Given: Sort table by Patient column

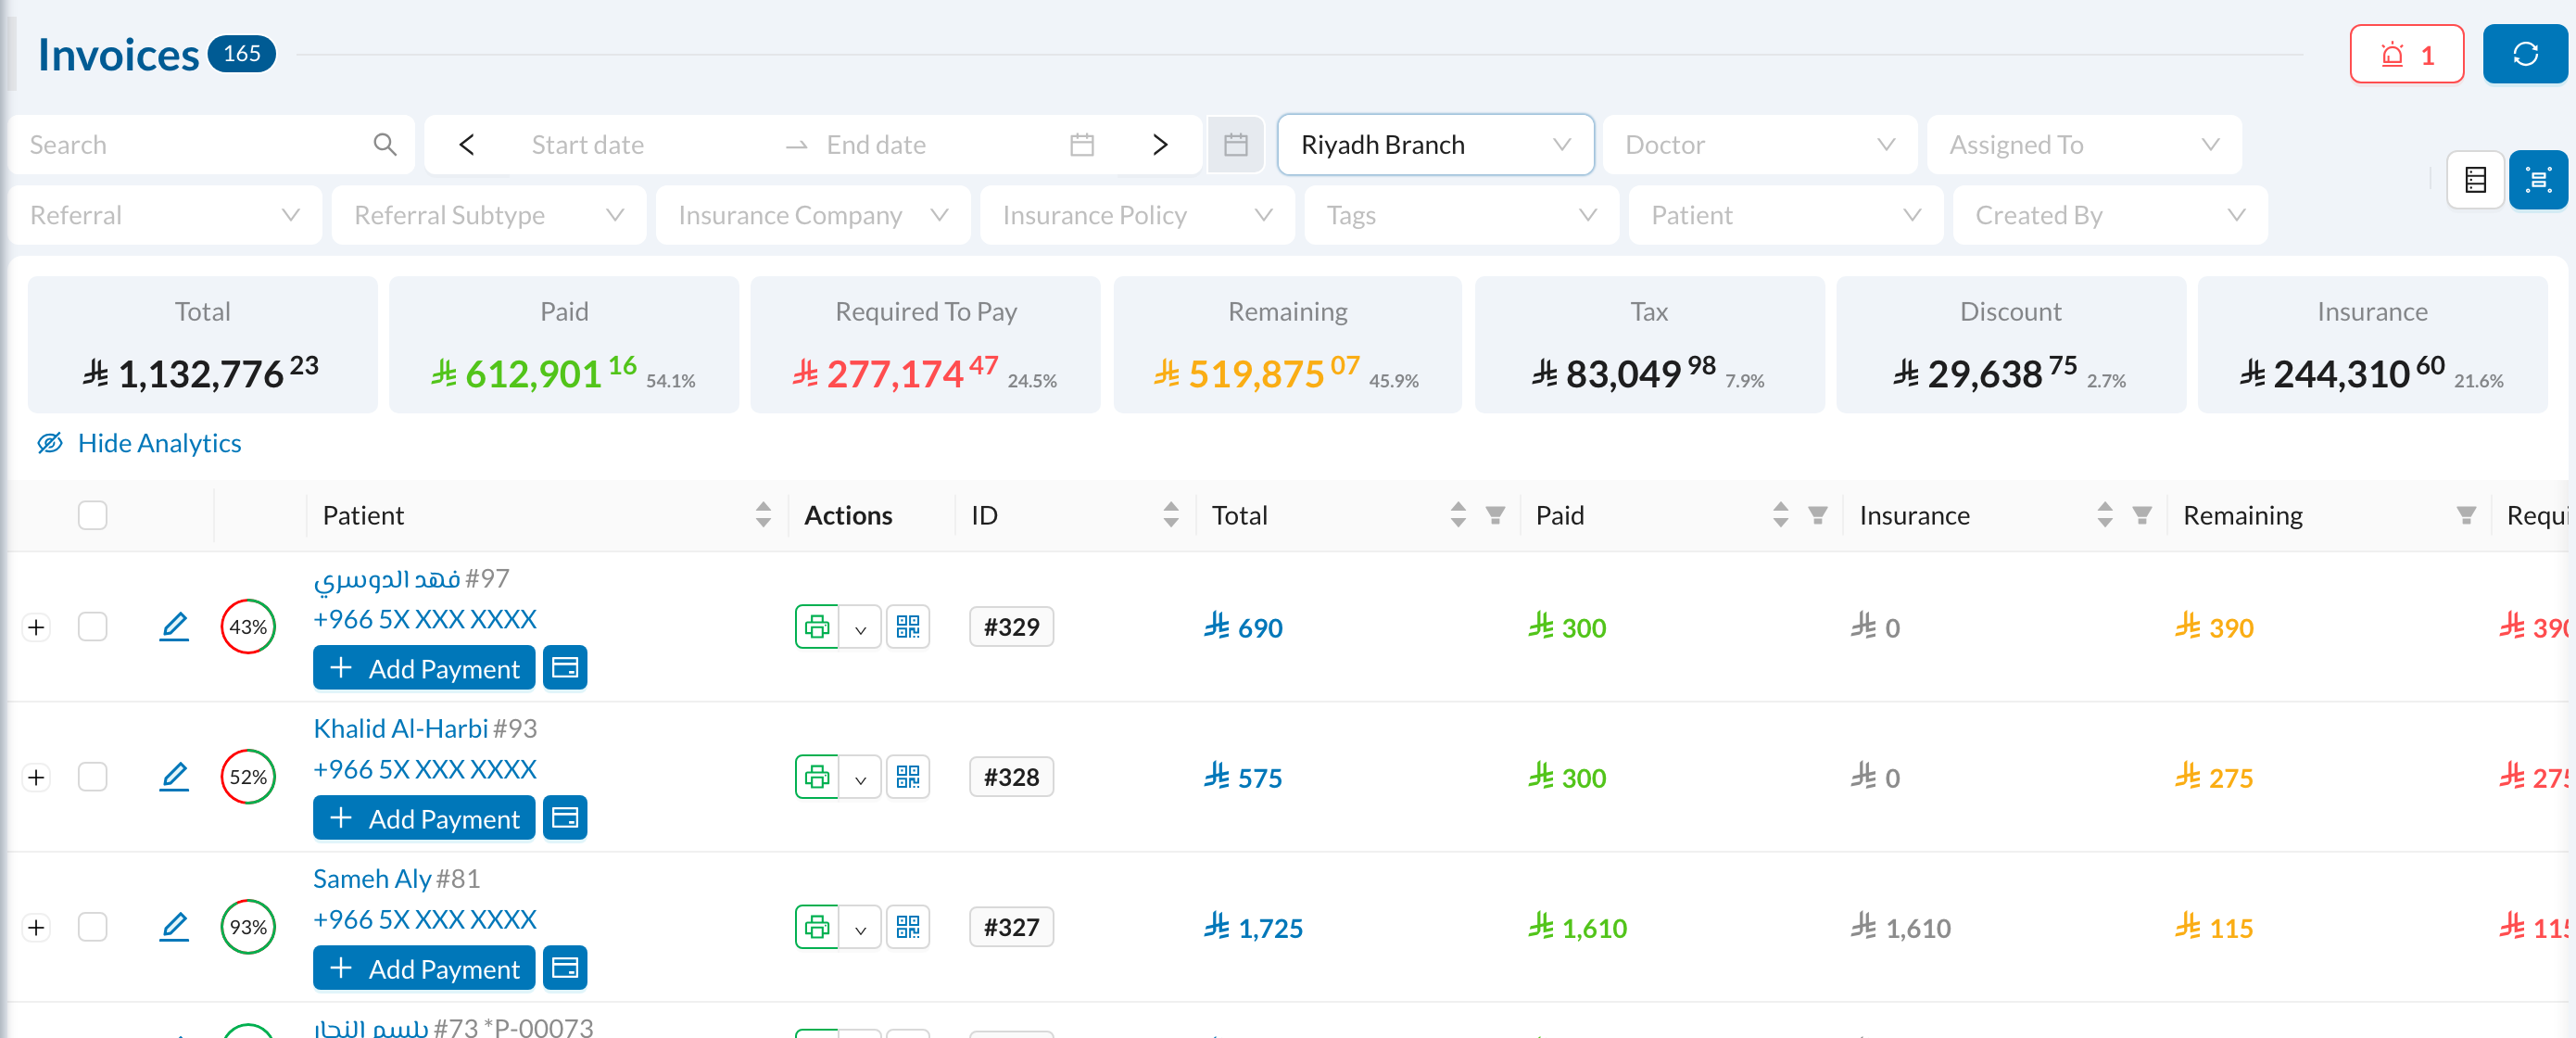Looking at the screenshot, I should pos(763,516).
